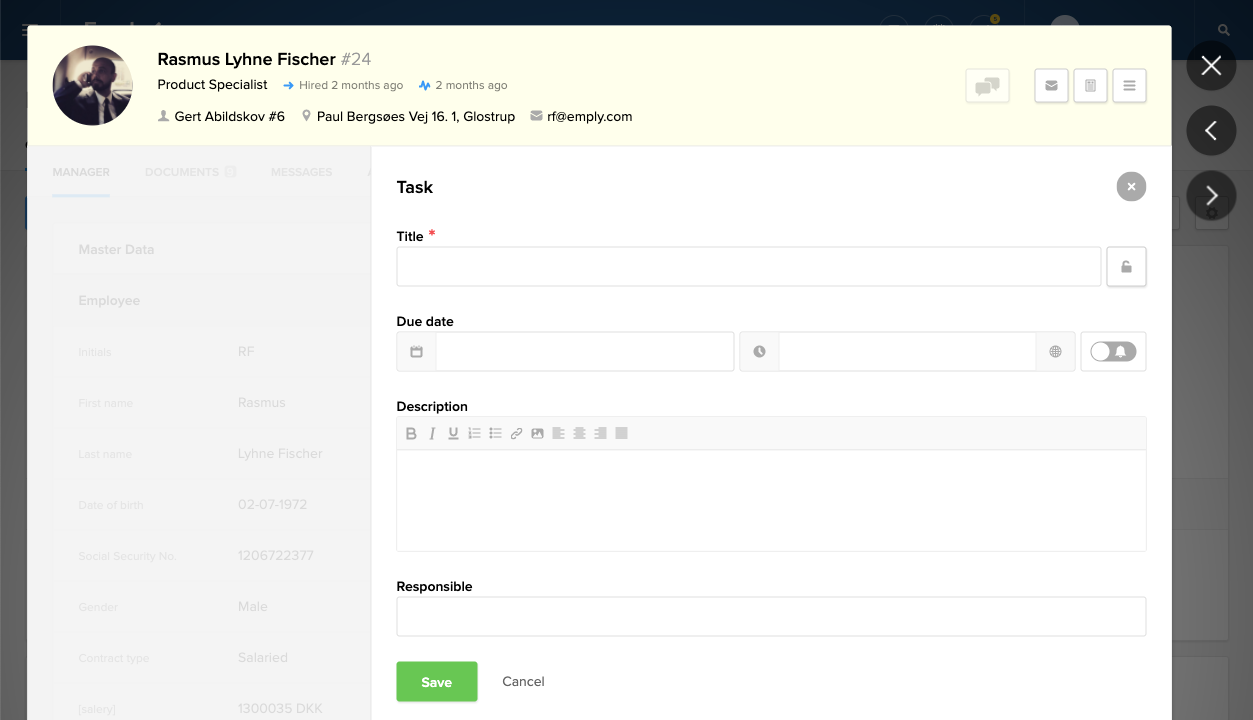Click the green Save button
This screenshot has height=720, width=1253.
tap(436, 682)
